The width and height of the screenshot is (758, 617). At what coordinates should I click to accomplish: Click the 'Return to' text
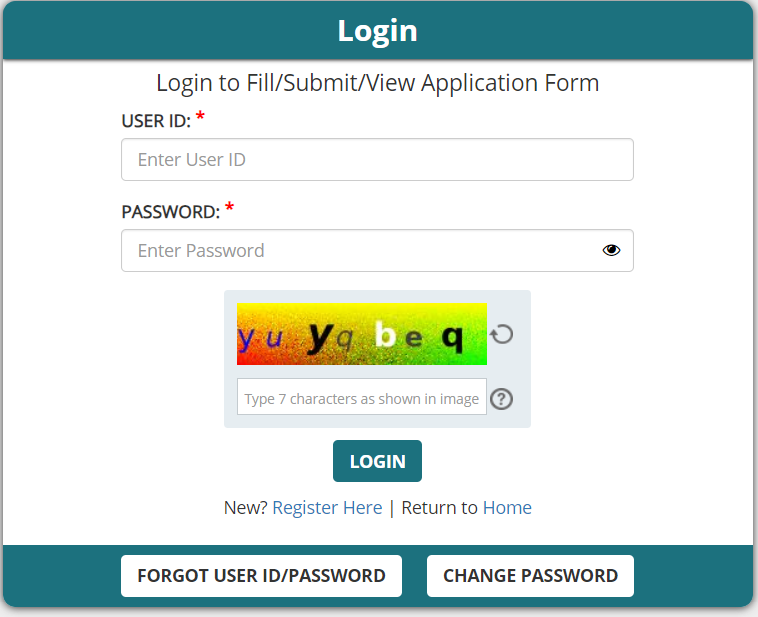click(x=439, y=508)
